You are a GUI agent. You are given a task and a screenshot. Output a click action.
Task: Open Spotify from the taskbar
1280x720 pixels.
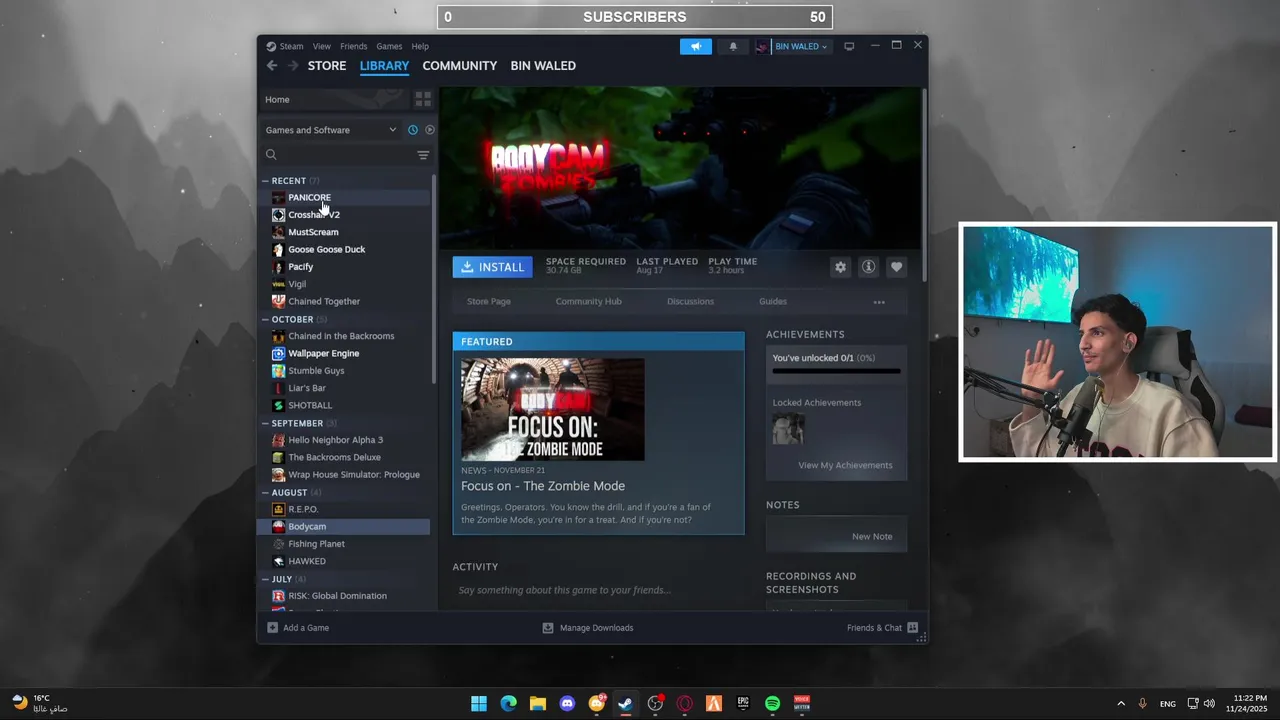772,704
